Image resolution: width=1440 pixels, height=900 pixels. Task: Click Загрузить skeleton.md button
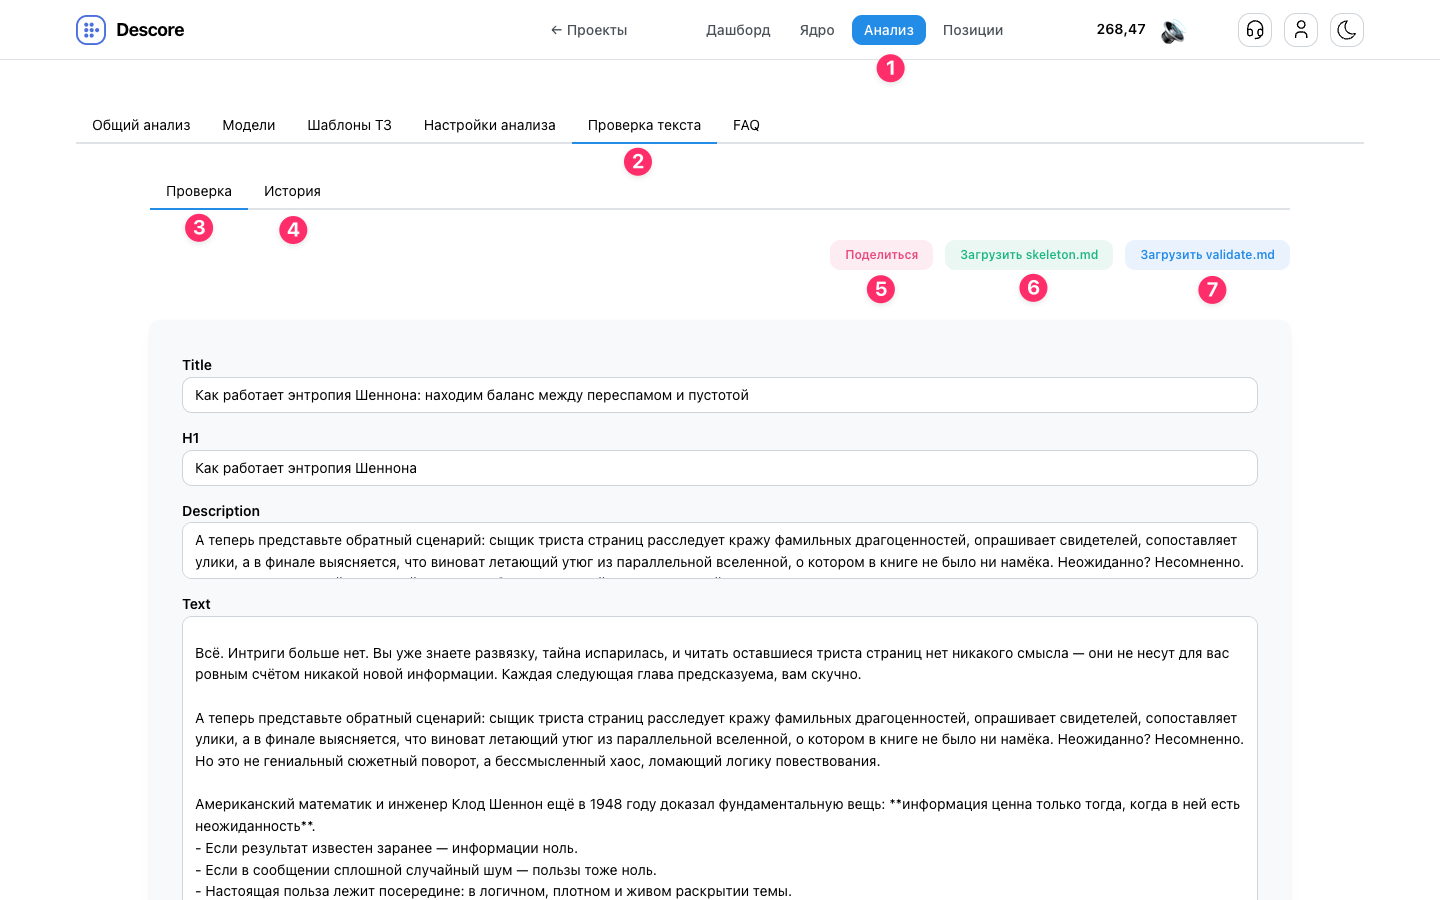pyautogui.click(x=1029, y=255)
